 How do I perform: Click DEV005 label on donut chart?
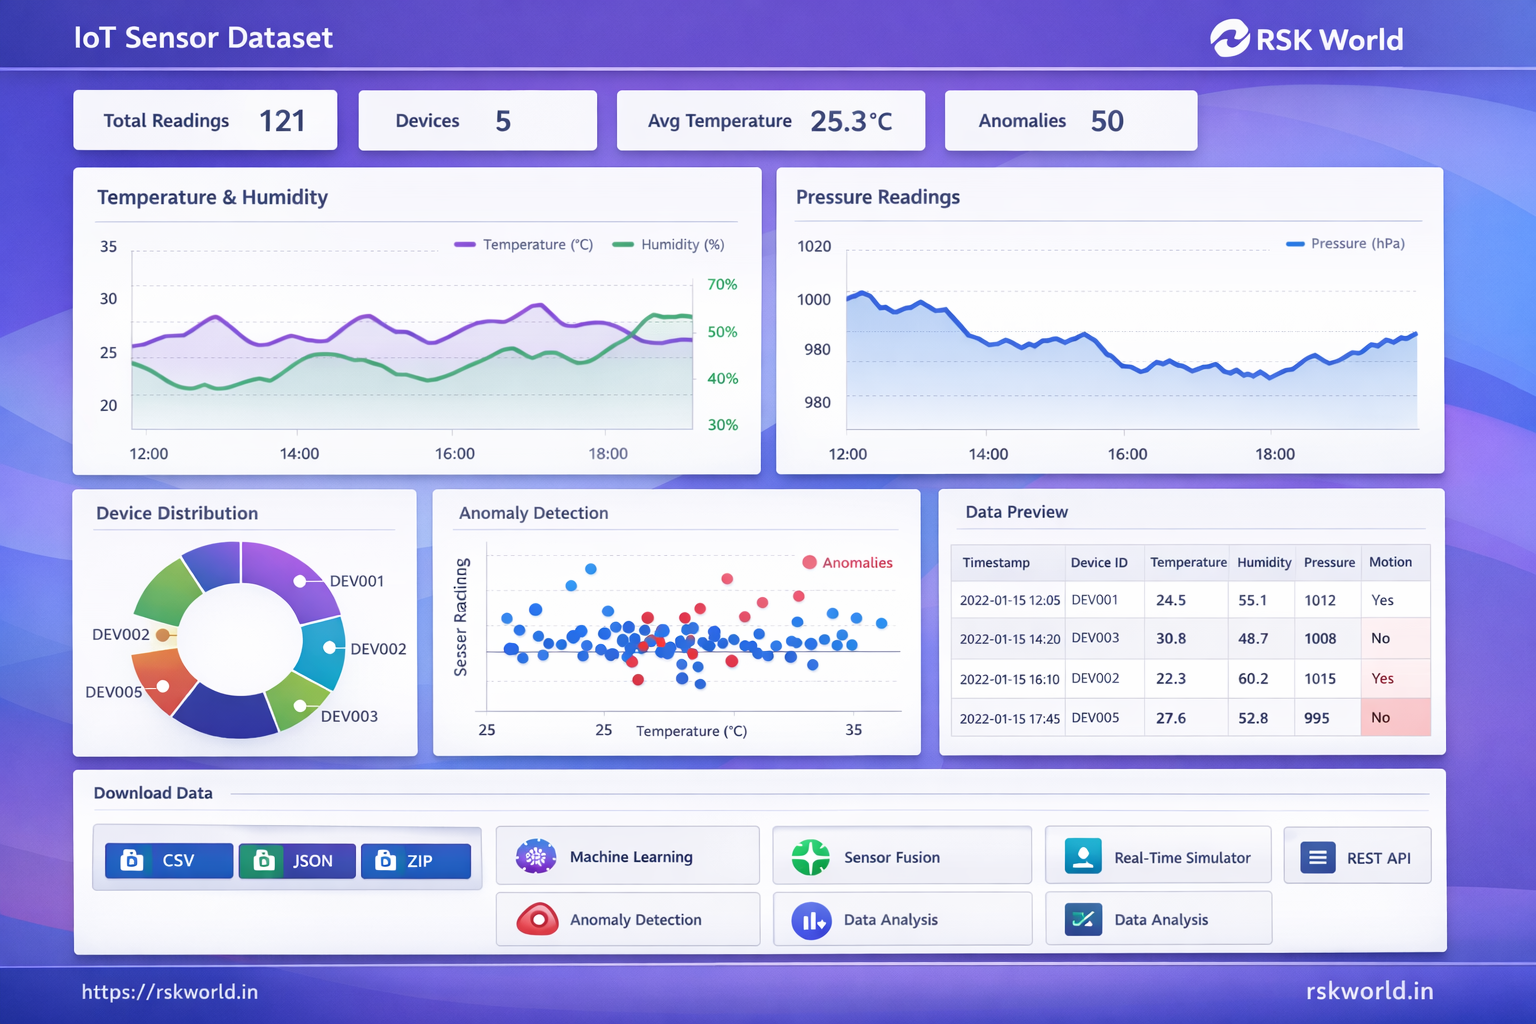click(x=114, y=692)
